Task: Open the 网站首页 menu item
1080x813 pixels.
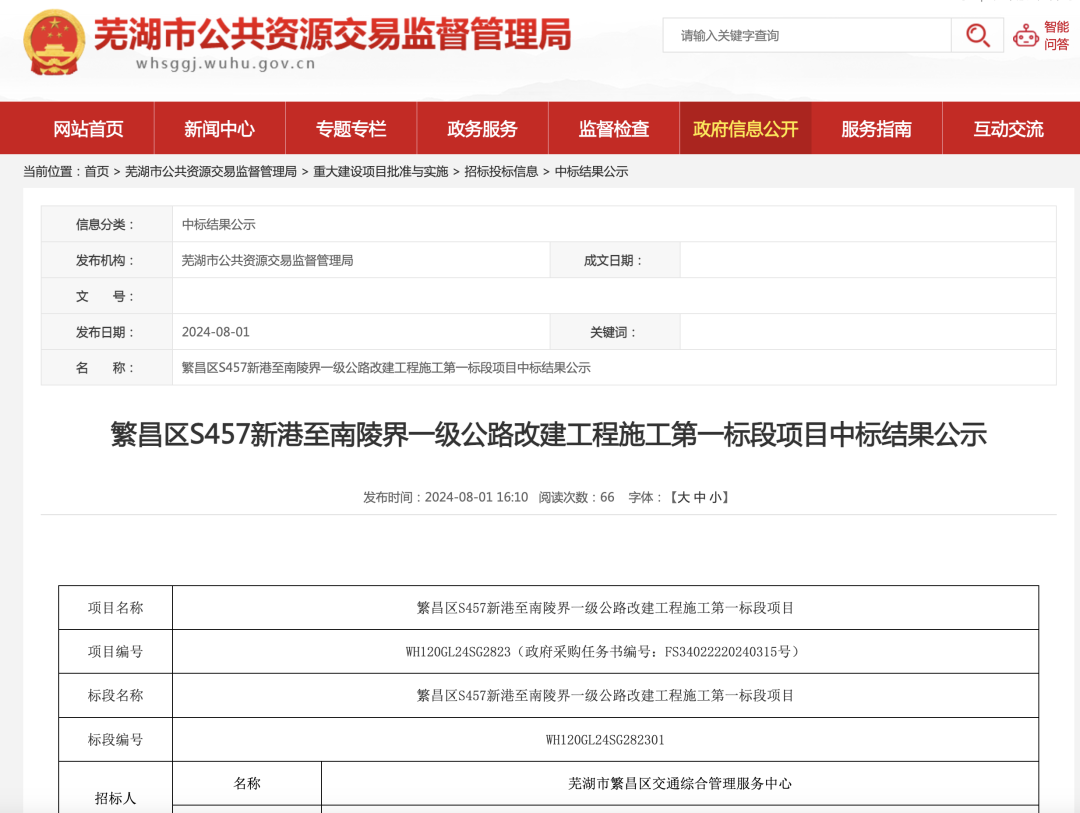Action: 88,129
